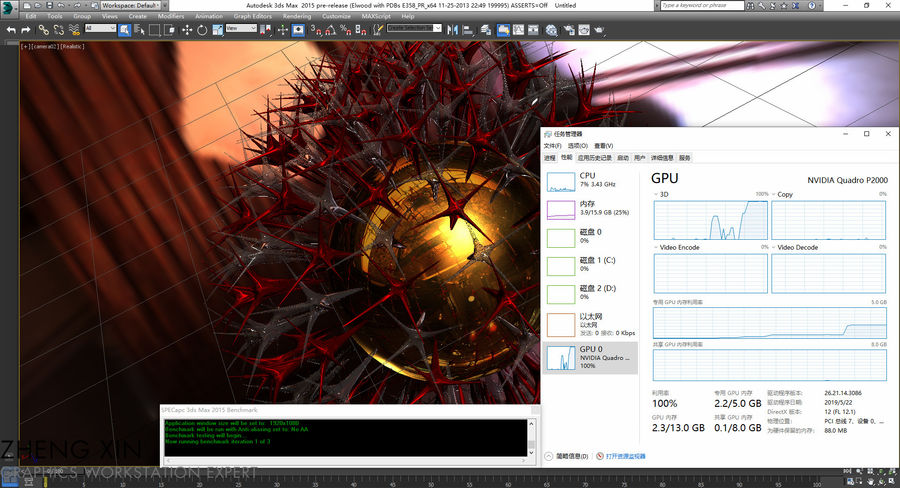Switch to 启动 tab in Task Manager
This screenshot has width=900, height=488.
coord(623,158)
